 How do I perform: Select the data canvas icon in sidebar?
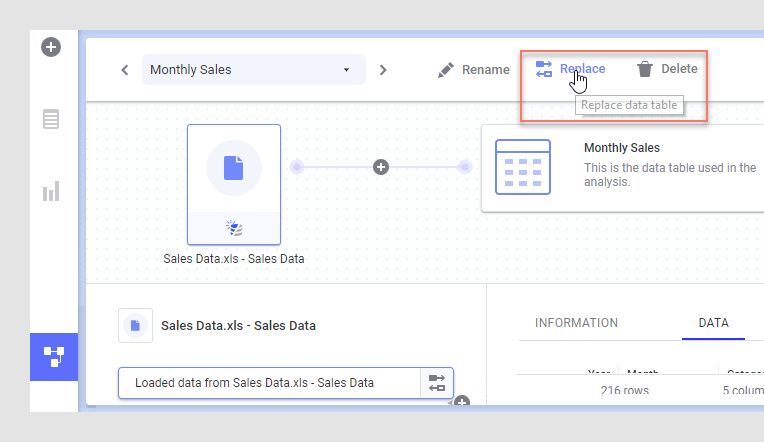[53, 357]
